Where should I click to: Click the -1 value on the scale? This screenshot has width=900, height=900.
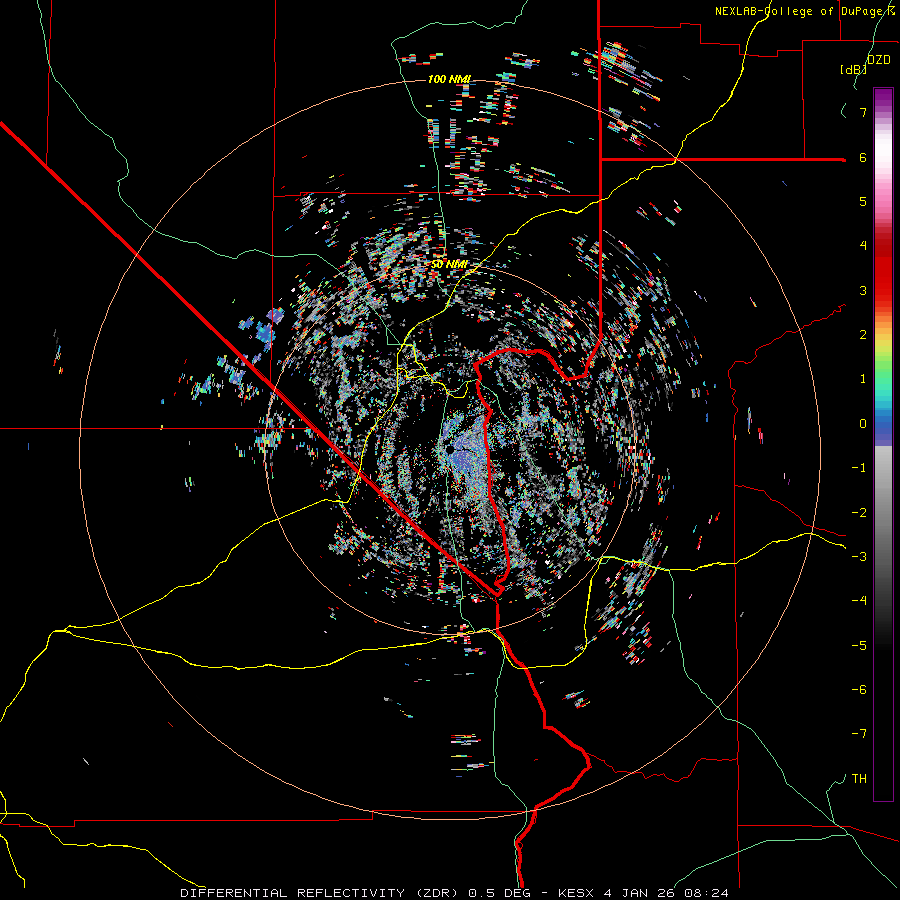pyautogui.click(x=859, y=468)
